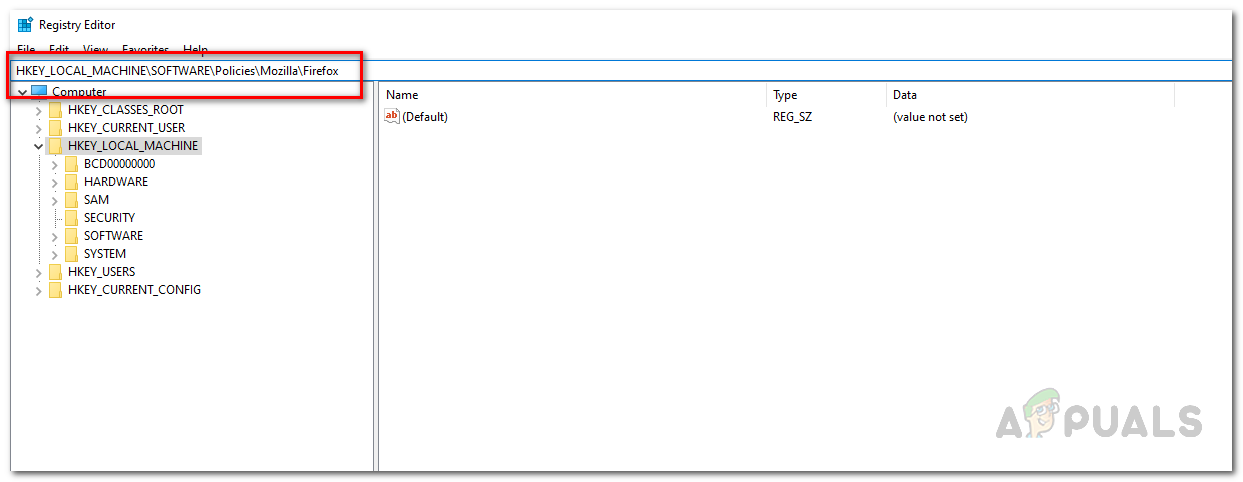Expand HKEY_CURRENT_USER chevron
The image size is (1243, 482).
[38, 128]
